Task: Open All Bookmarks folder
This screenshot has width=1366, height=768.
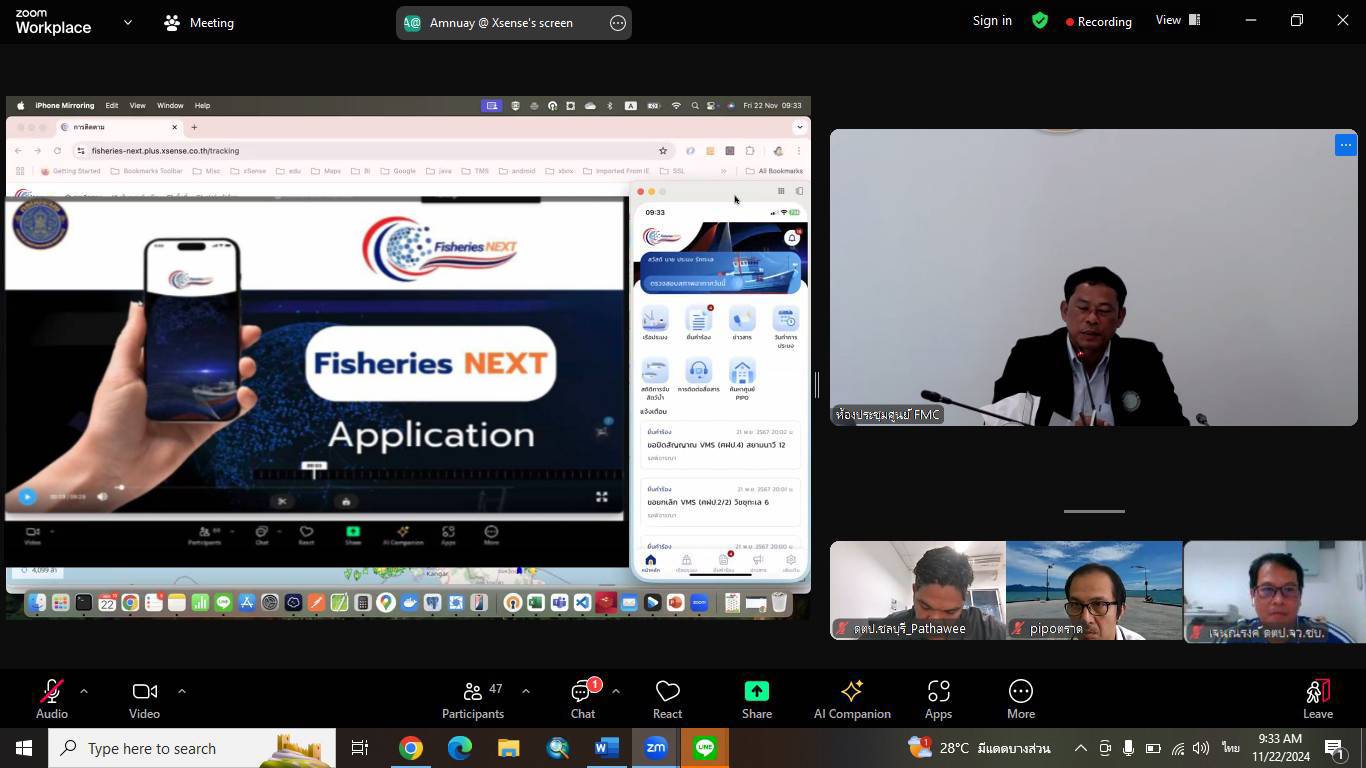Action: [x=774, y=171]
